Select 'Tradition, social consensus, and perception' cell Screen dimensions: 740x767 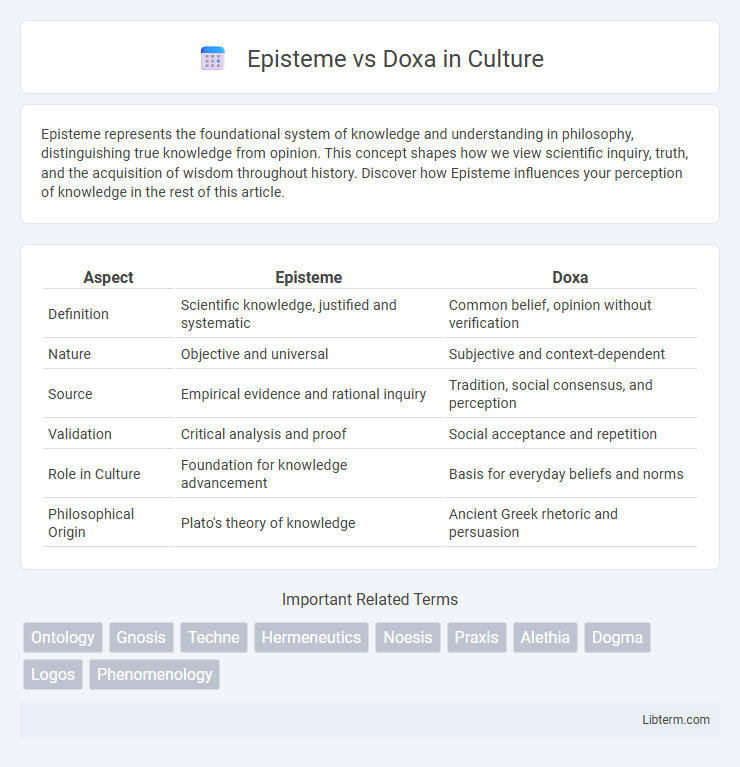[x=570, y=394]
